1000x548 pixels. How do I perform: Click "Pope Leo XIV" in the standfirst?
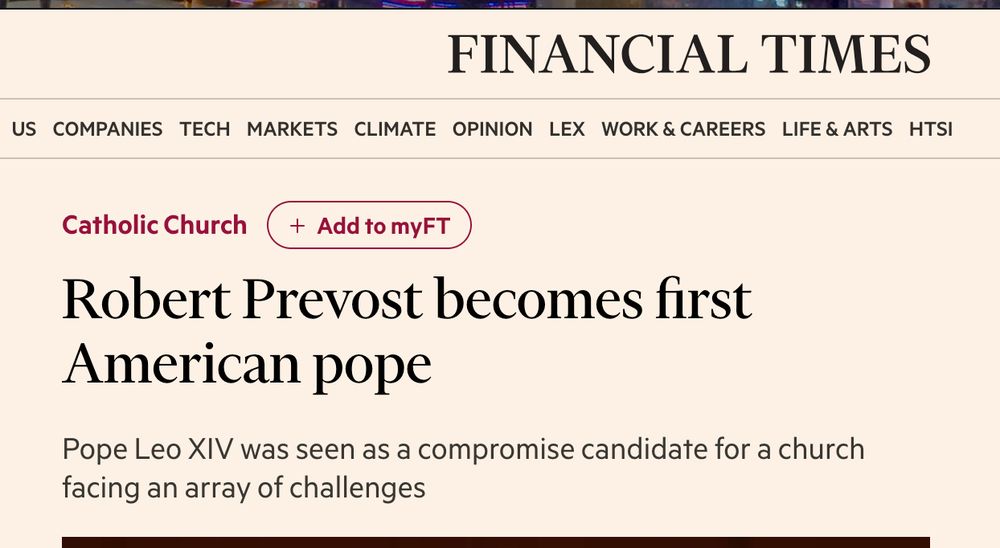click(148, 449)
